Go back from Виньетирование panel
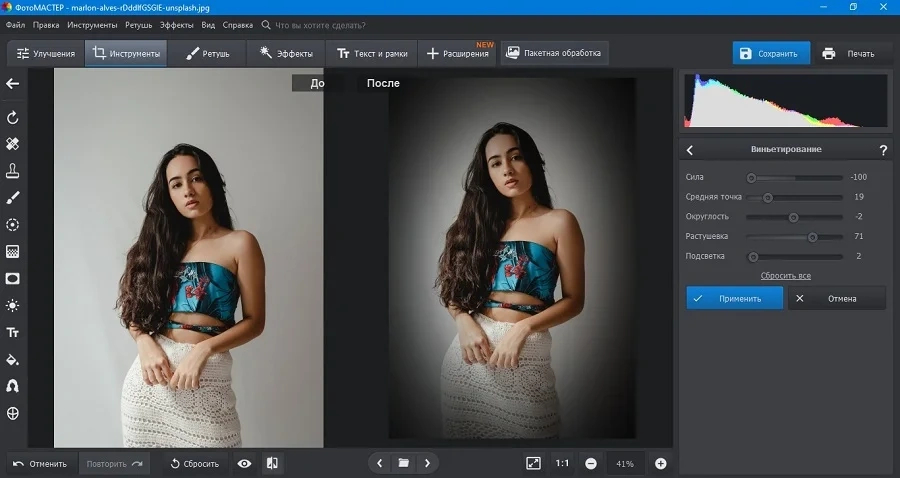 pyautogui.click(x=690, y=150)
